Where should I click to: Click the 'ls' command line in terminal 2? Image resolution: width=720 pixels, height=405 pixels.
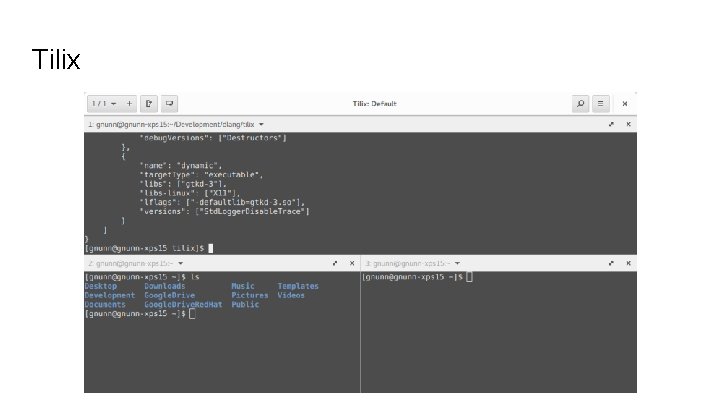142,277
